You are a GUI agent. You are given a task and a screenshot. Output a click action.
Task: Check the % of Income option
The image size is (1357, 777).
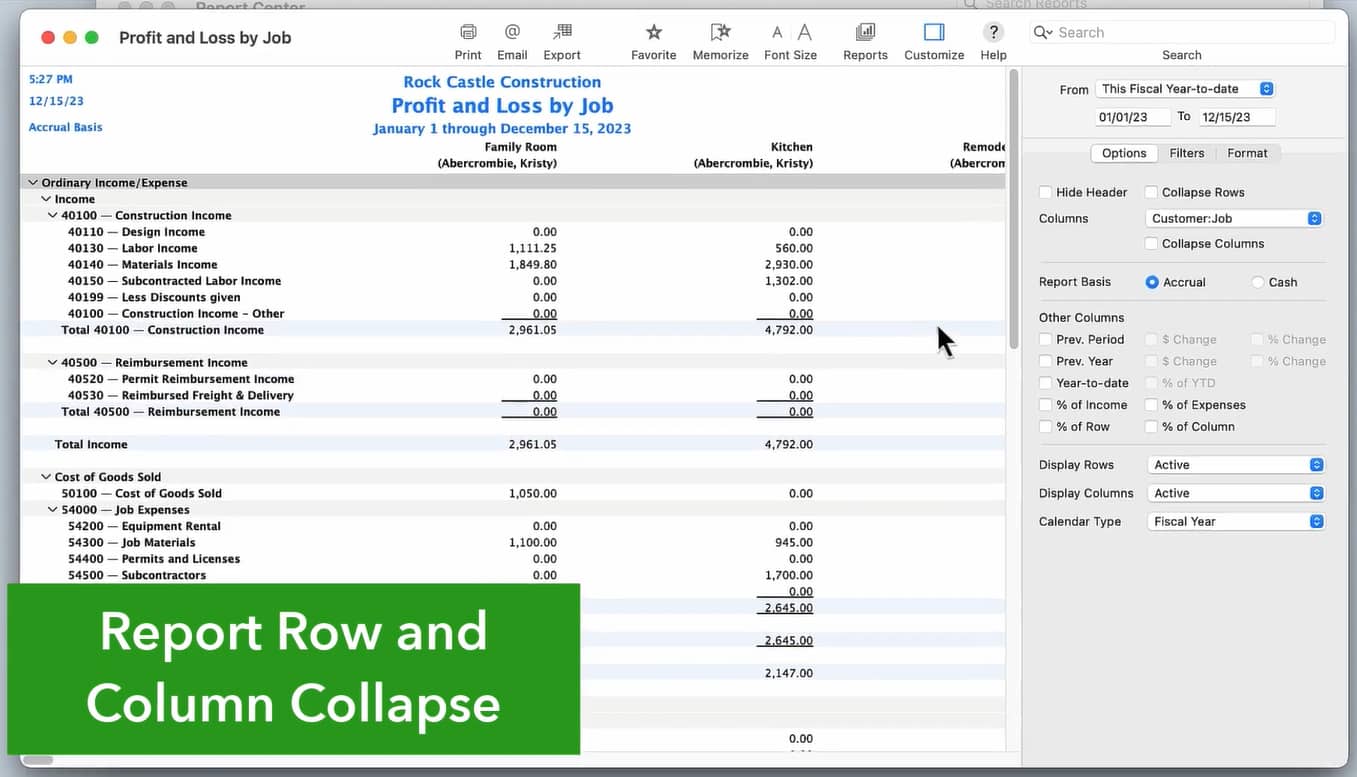[x=1045, y=405]
